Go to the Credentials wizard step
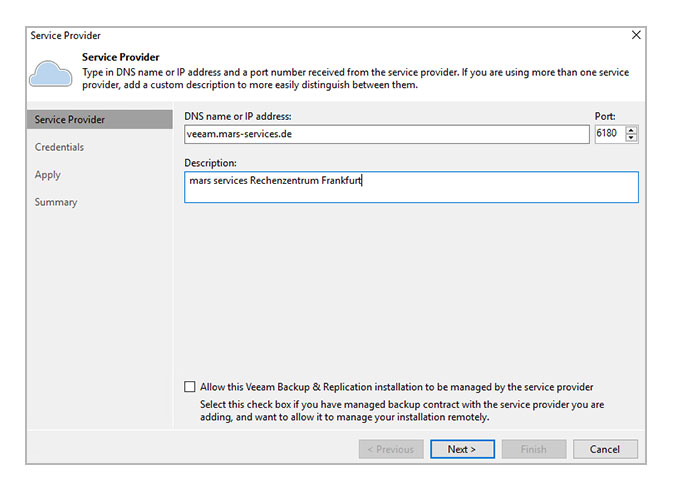The width and height of the screenshot is (673, 488). [59, 147]
